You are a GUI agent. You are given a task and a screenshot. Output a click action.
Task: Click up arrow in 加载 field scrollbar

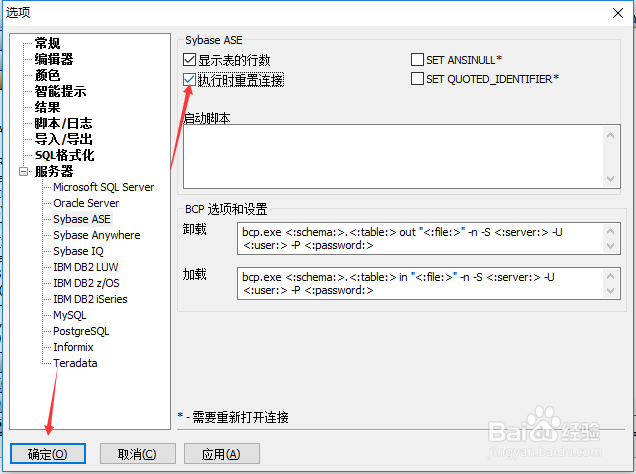tap(610, 277)
